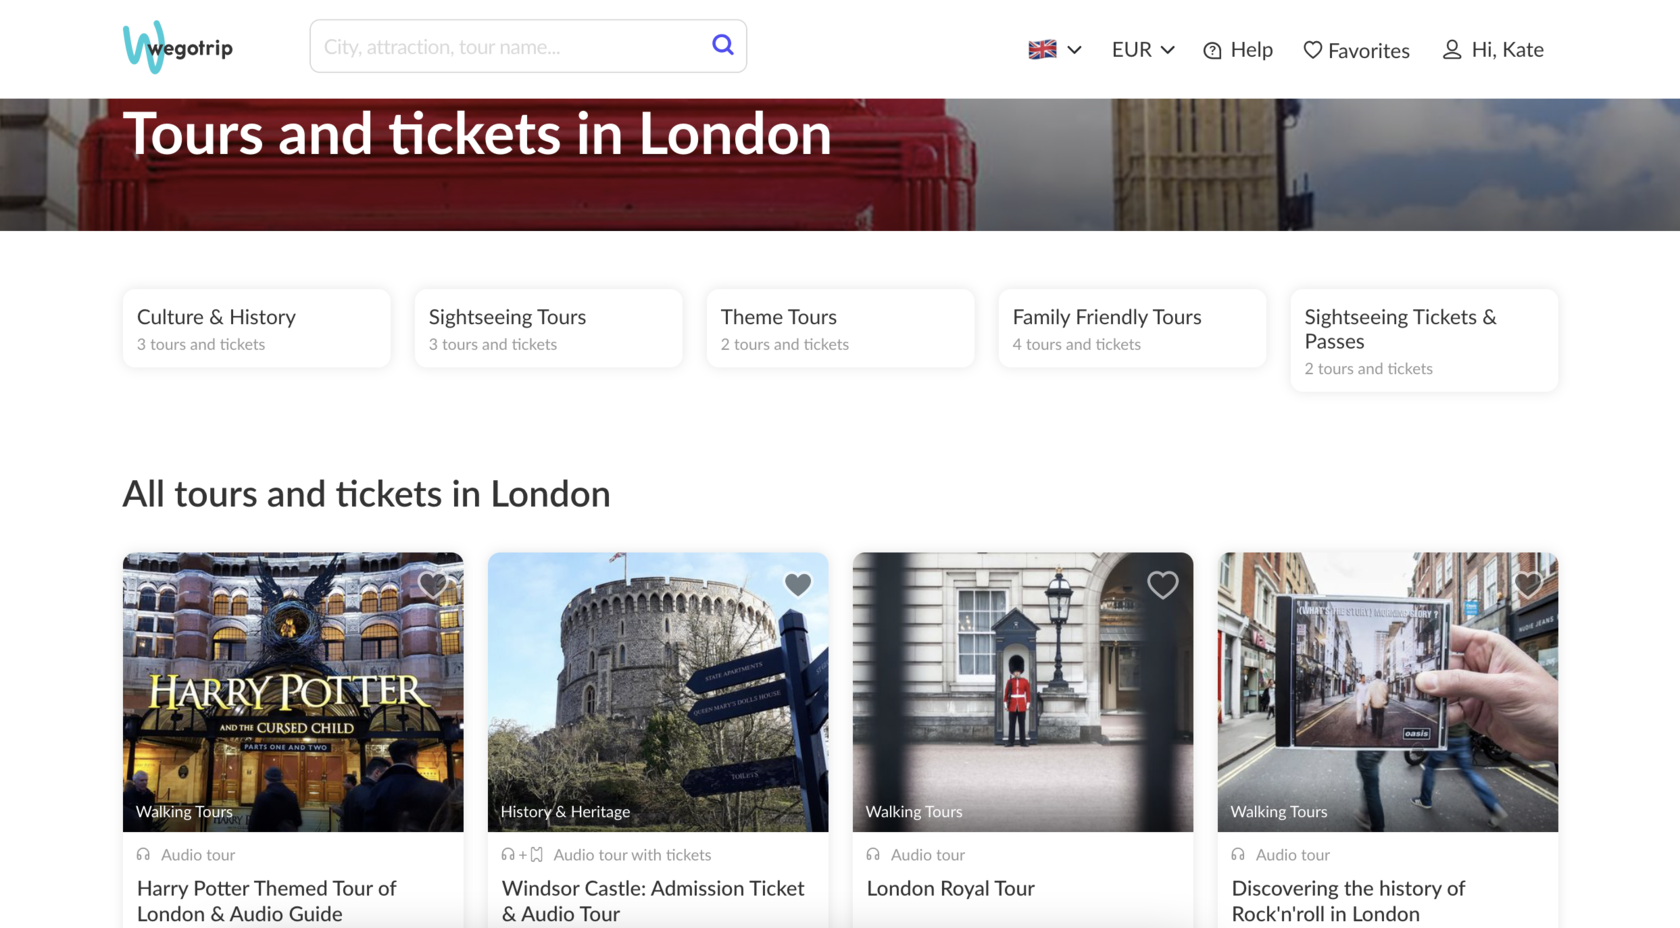
Task: Open Harry Potter Themed Tour title link
Action: point(267,901)
